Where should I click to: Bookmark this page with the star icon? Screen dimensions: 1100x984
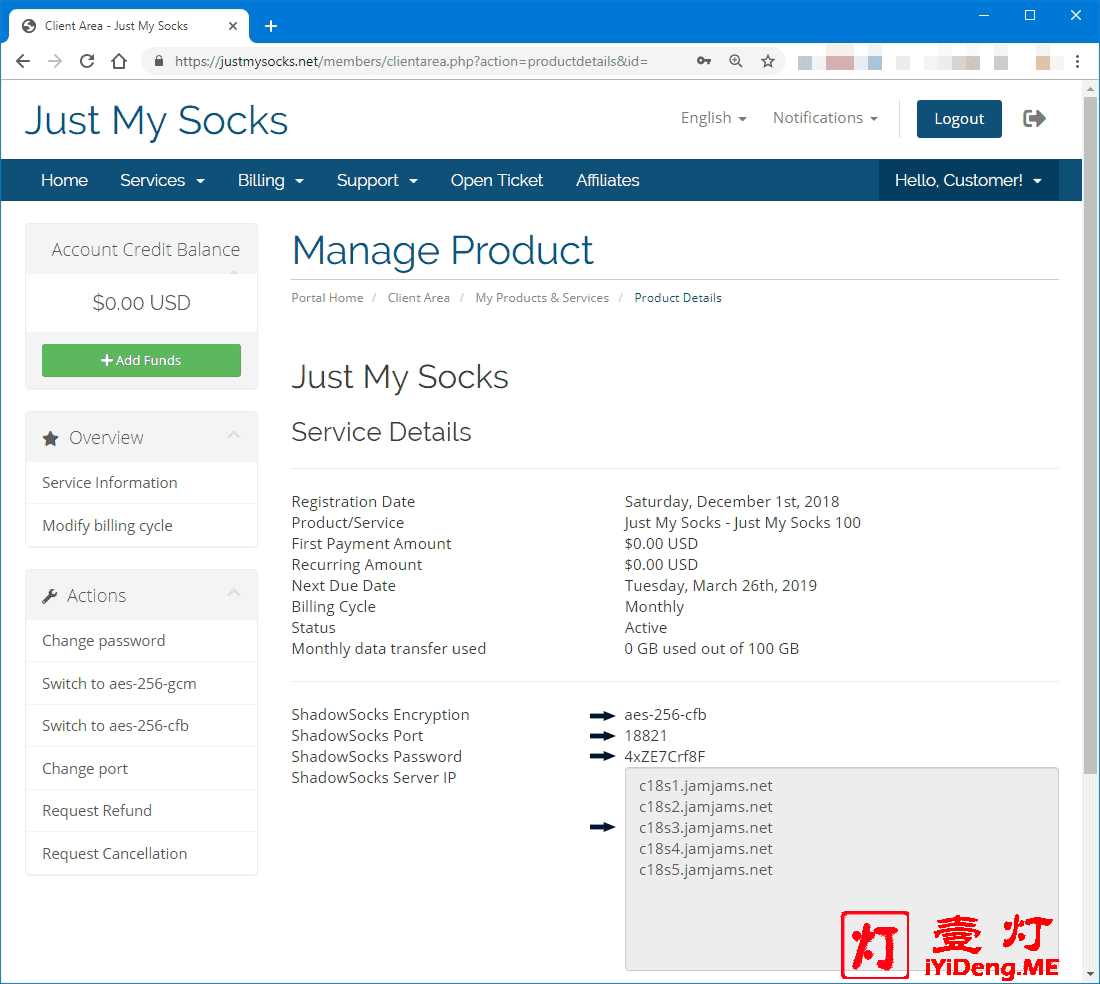768,61
